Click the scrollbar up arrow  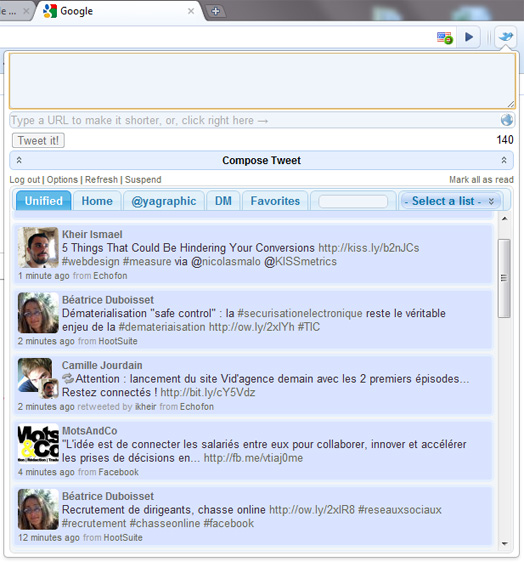(x=504, y=219)
